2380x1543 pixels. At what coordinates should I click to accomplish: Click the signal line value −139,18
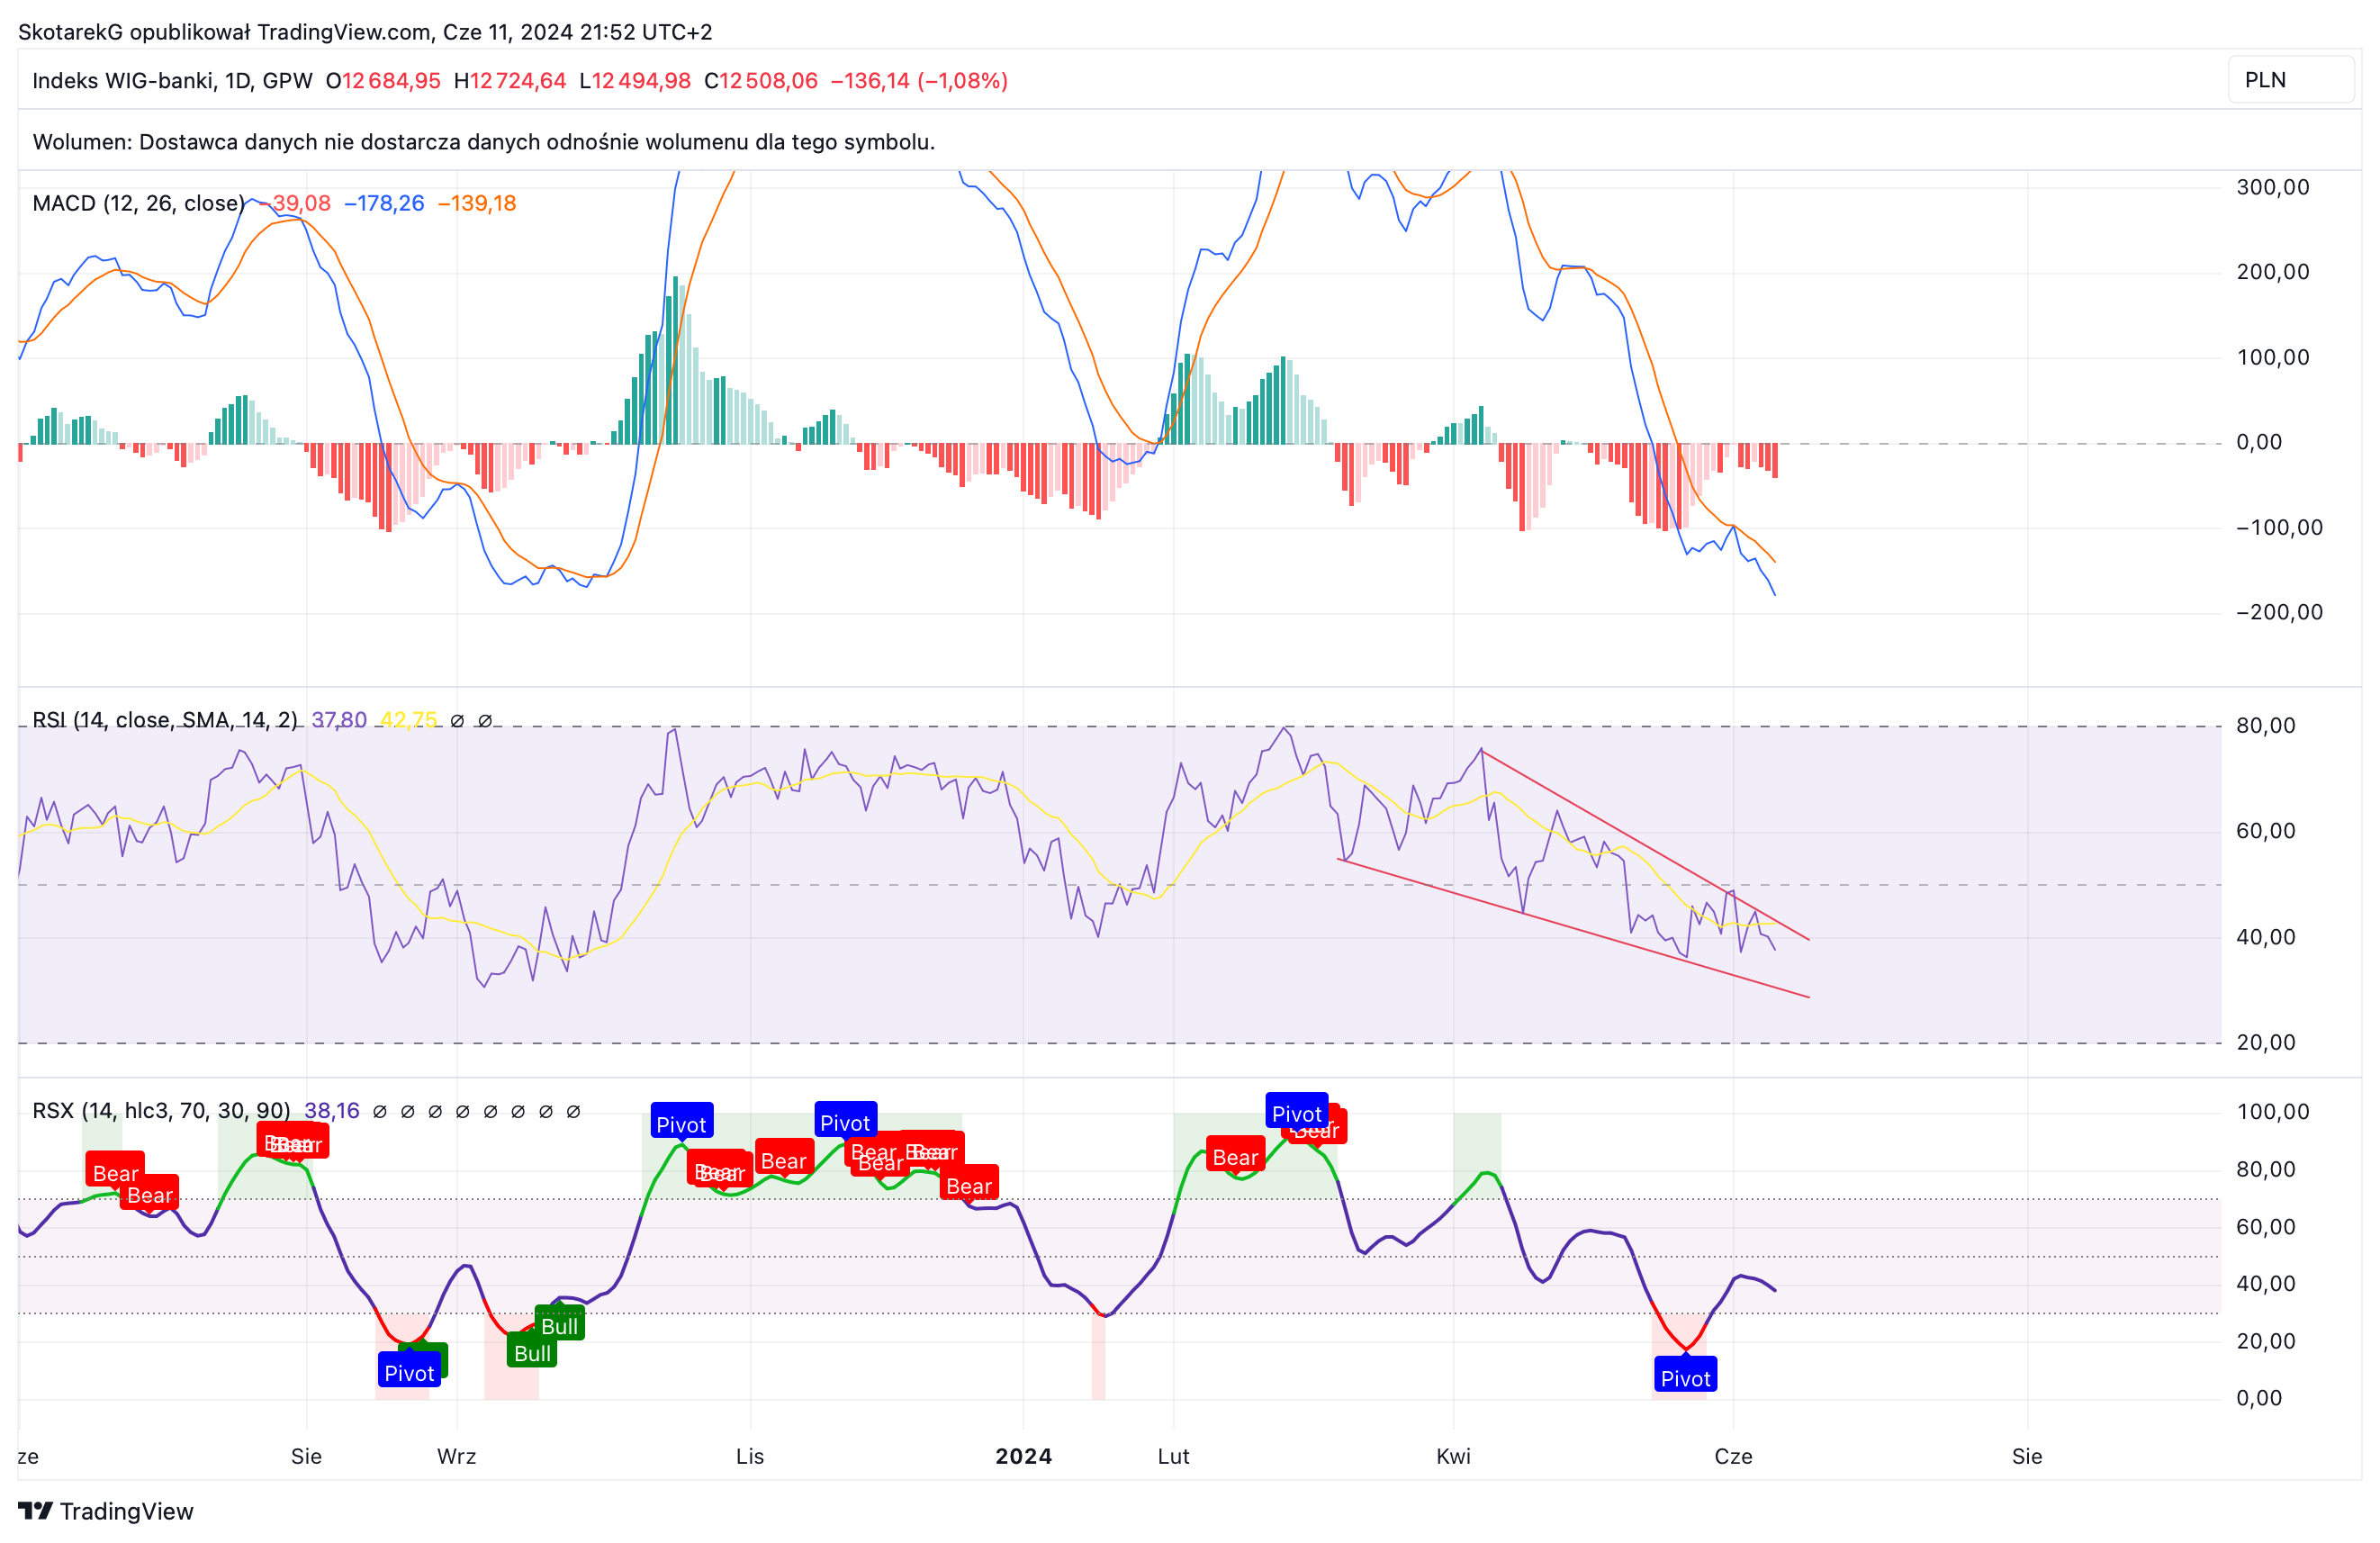pos(477,203)
